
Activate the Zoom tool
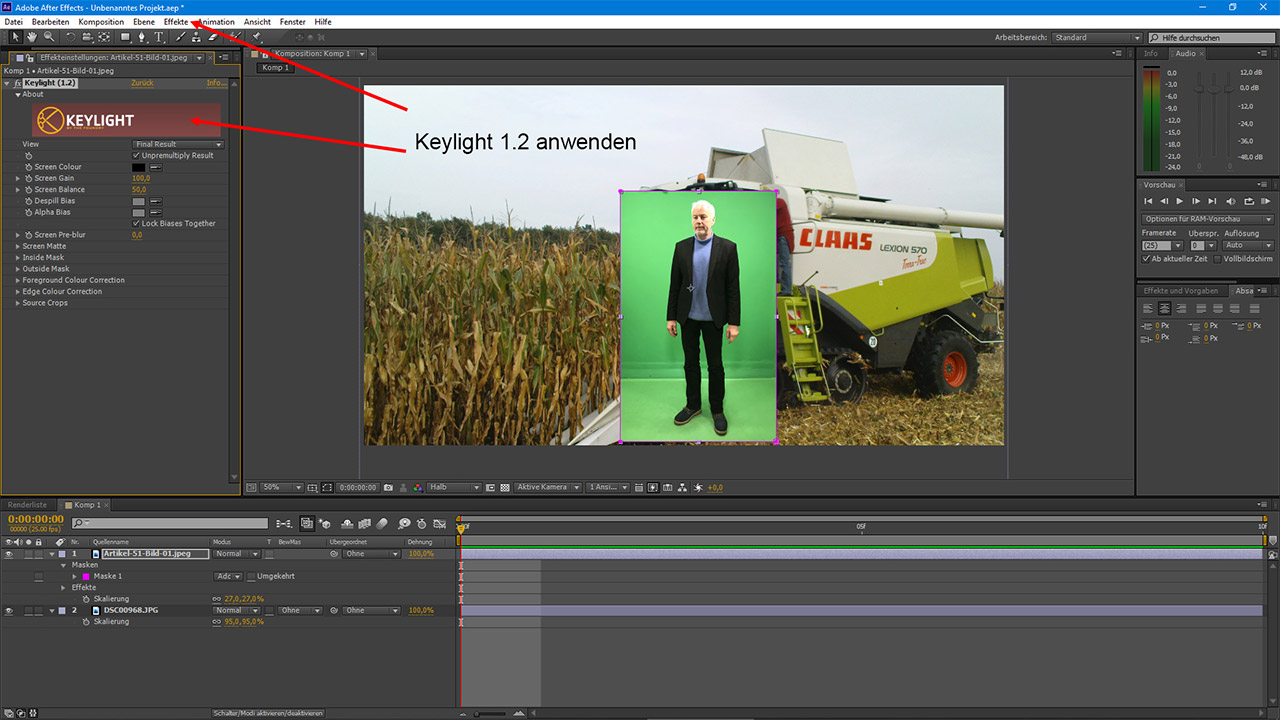(x=48, y=37)
